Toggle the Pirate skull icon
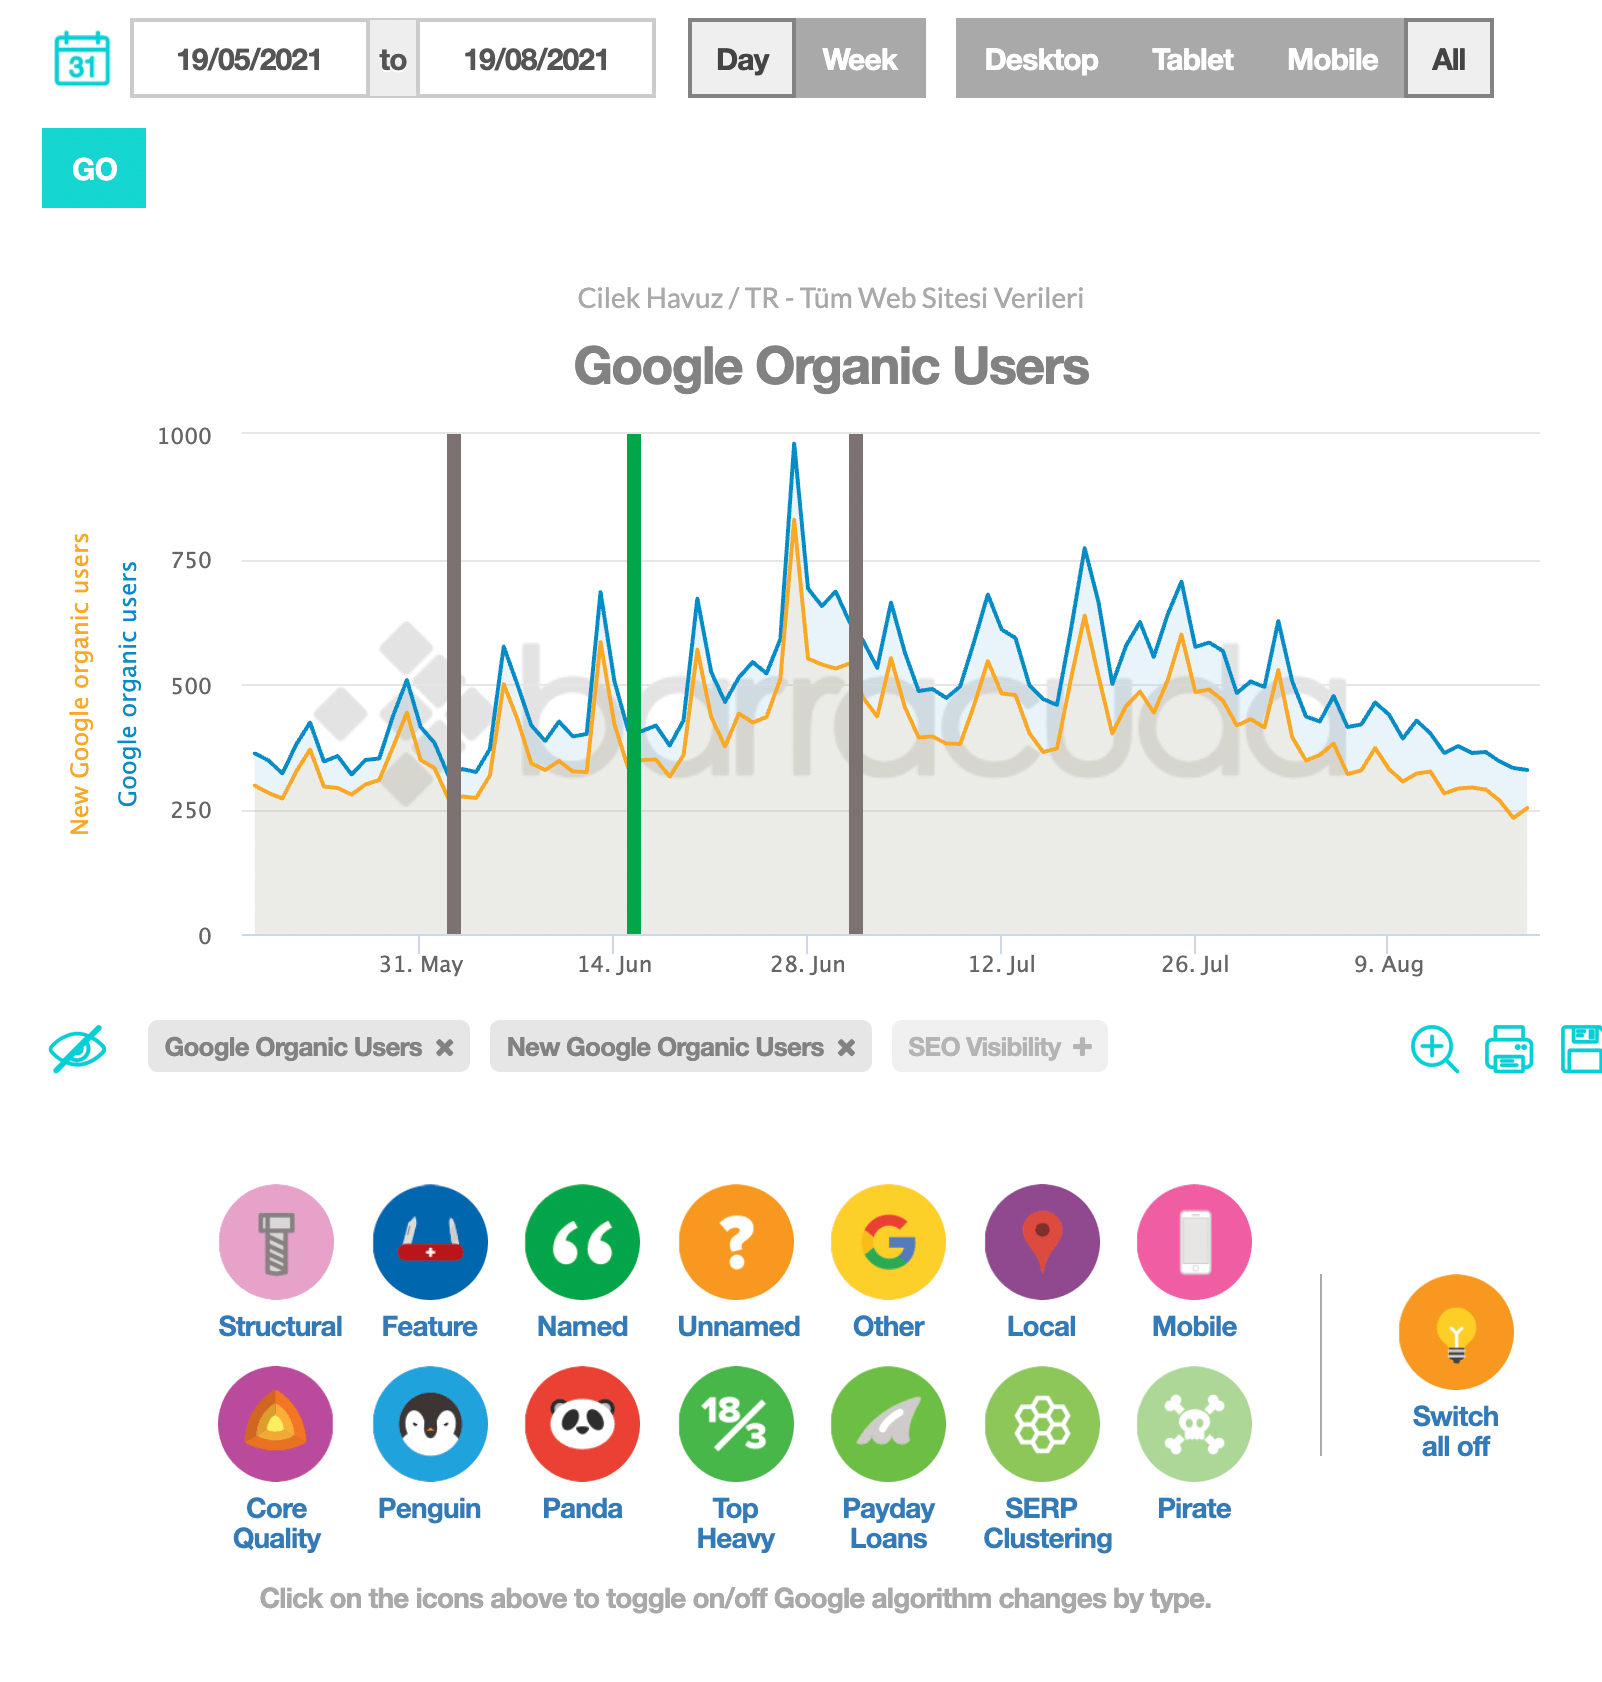The height and width of the screenshot is (1682, 1602). click(x=1194, y=1424)
